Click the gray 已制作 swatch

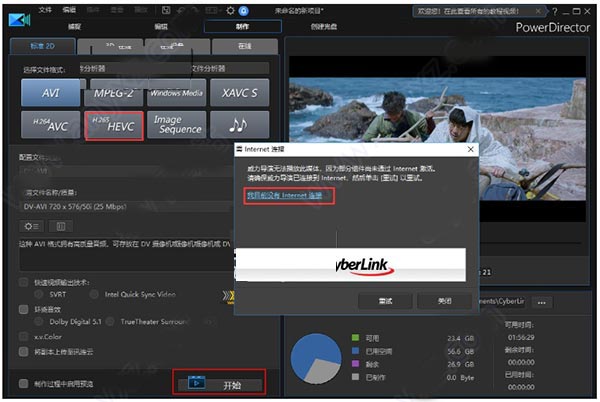click(x=355, y=377)
